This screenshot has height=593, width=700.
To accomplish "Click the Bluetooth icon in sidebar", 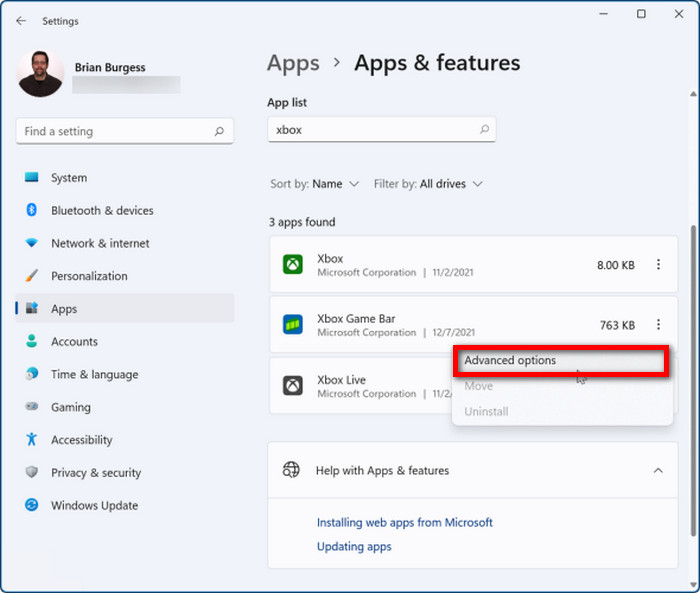I will click(32, 209).
